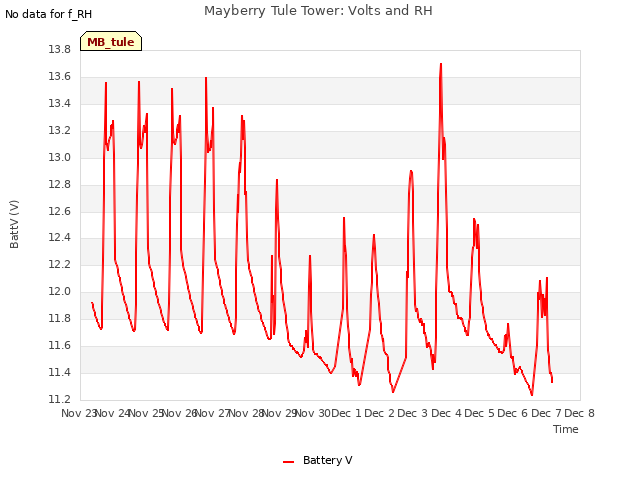Select the 'No data for f_RH' message
640x480 pixels.
pos(49,14)
